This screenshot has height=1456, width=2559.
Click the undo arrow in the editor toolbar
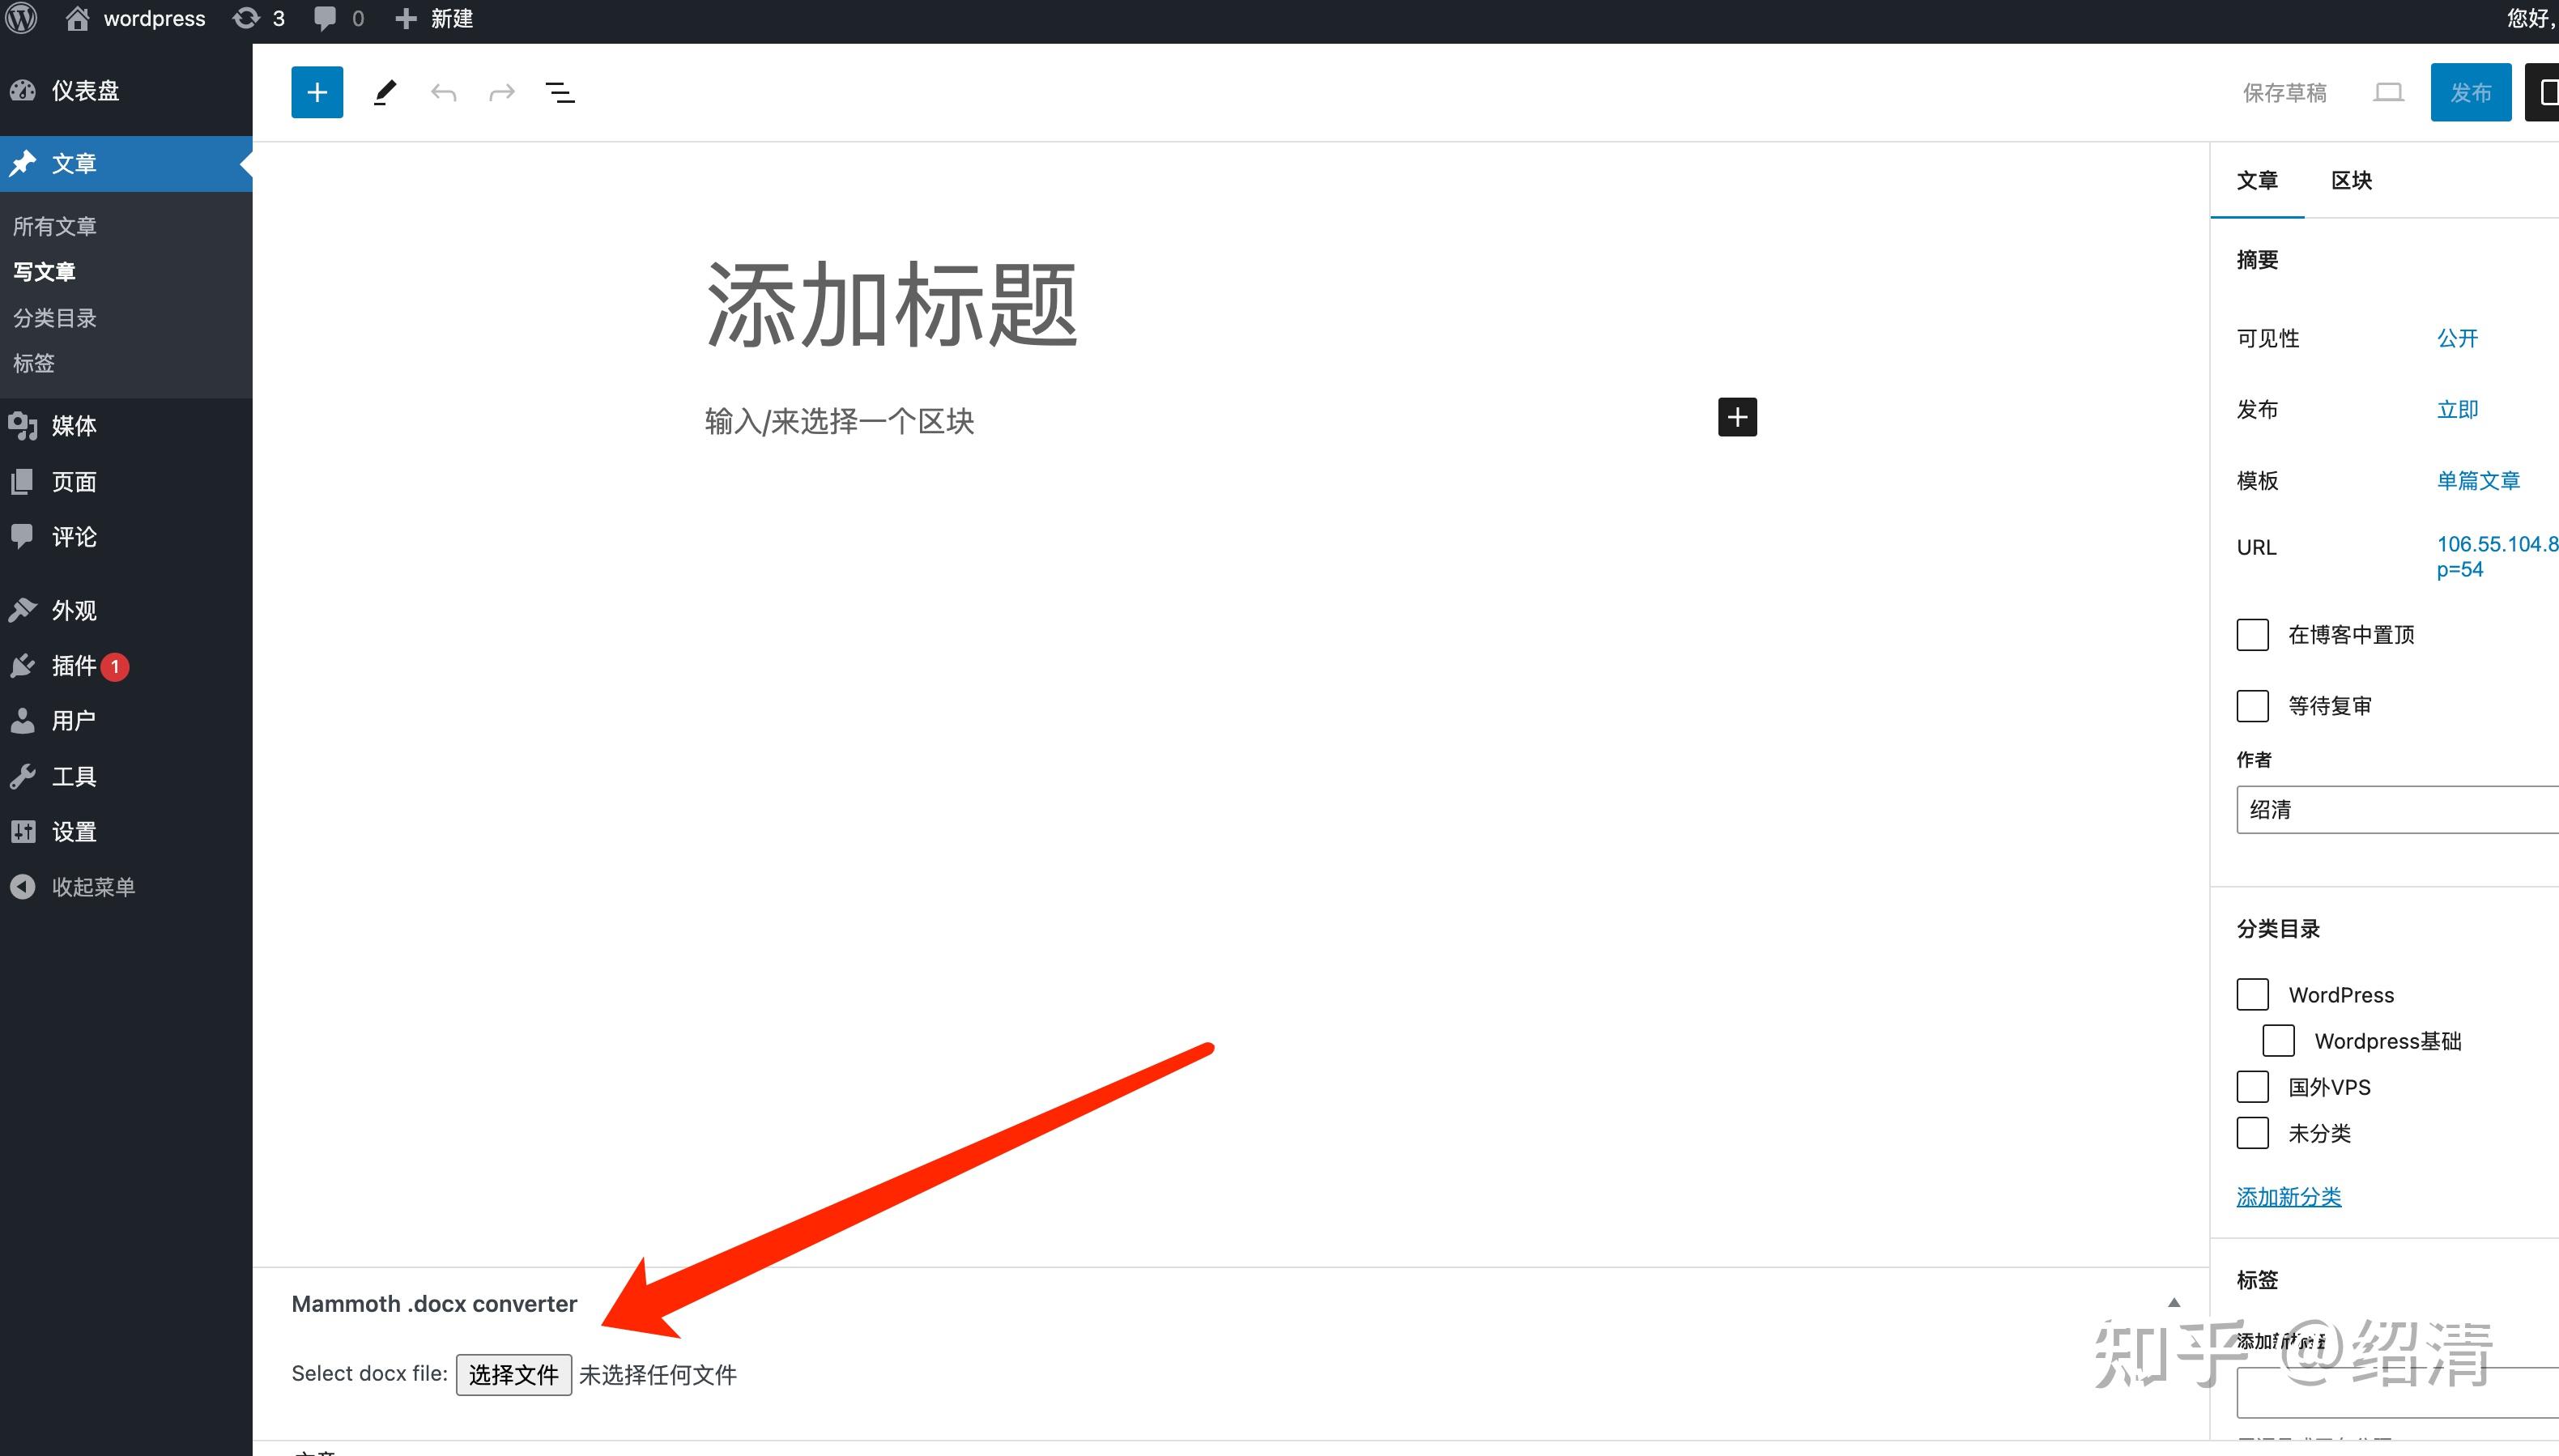(443, 91)
